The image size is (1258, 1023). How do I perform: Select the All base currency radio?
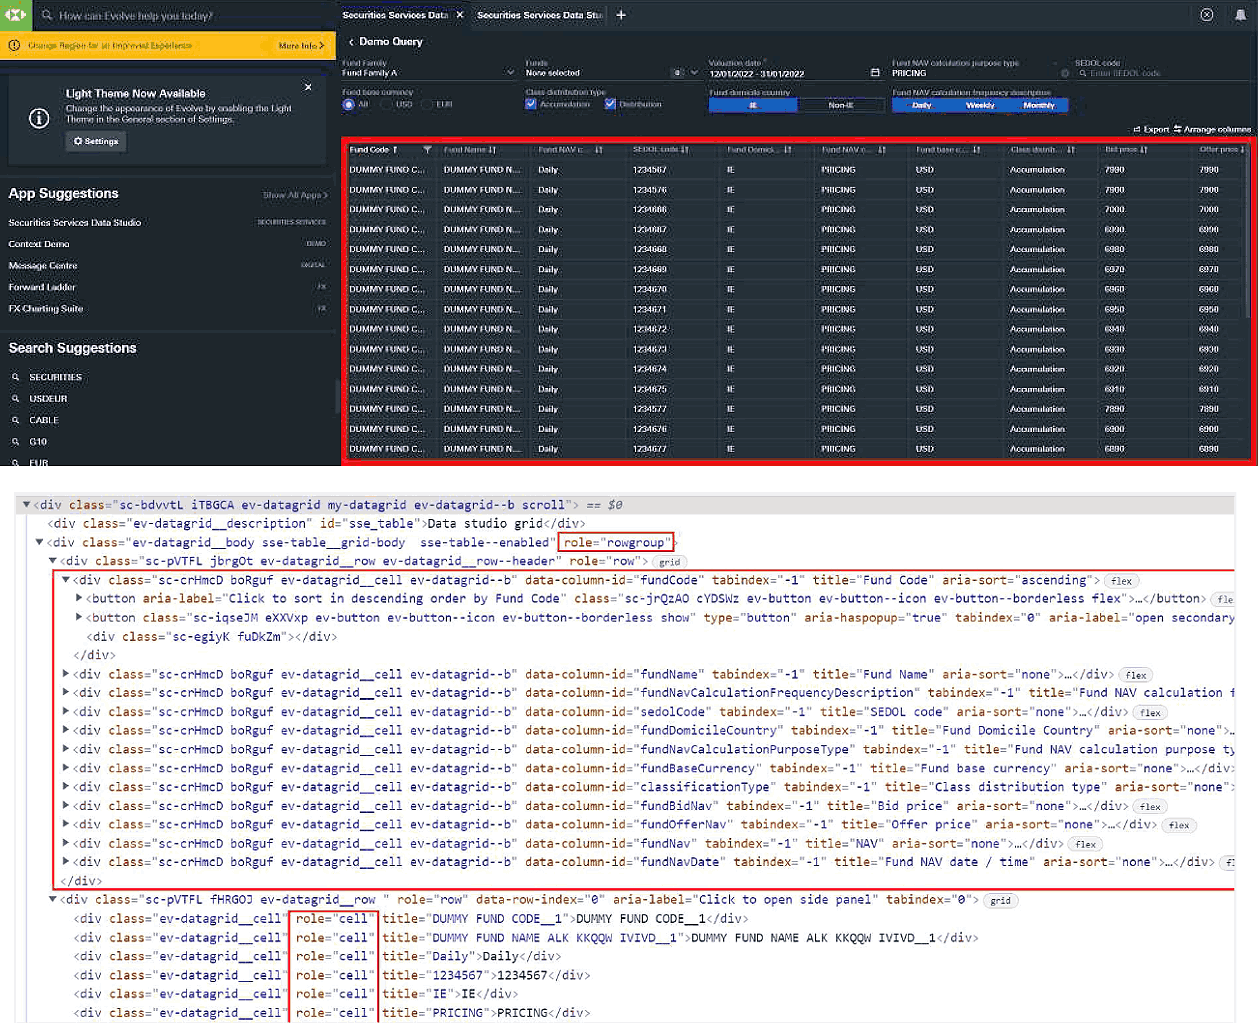point(348,104)
